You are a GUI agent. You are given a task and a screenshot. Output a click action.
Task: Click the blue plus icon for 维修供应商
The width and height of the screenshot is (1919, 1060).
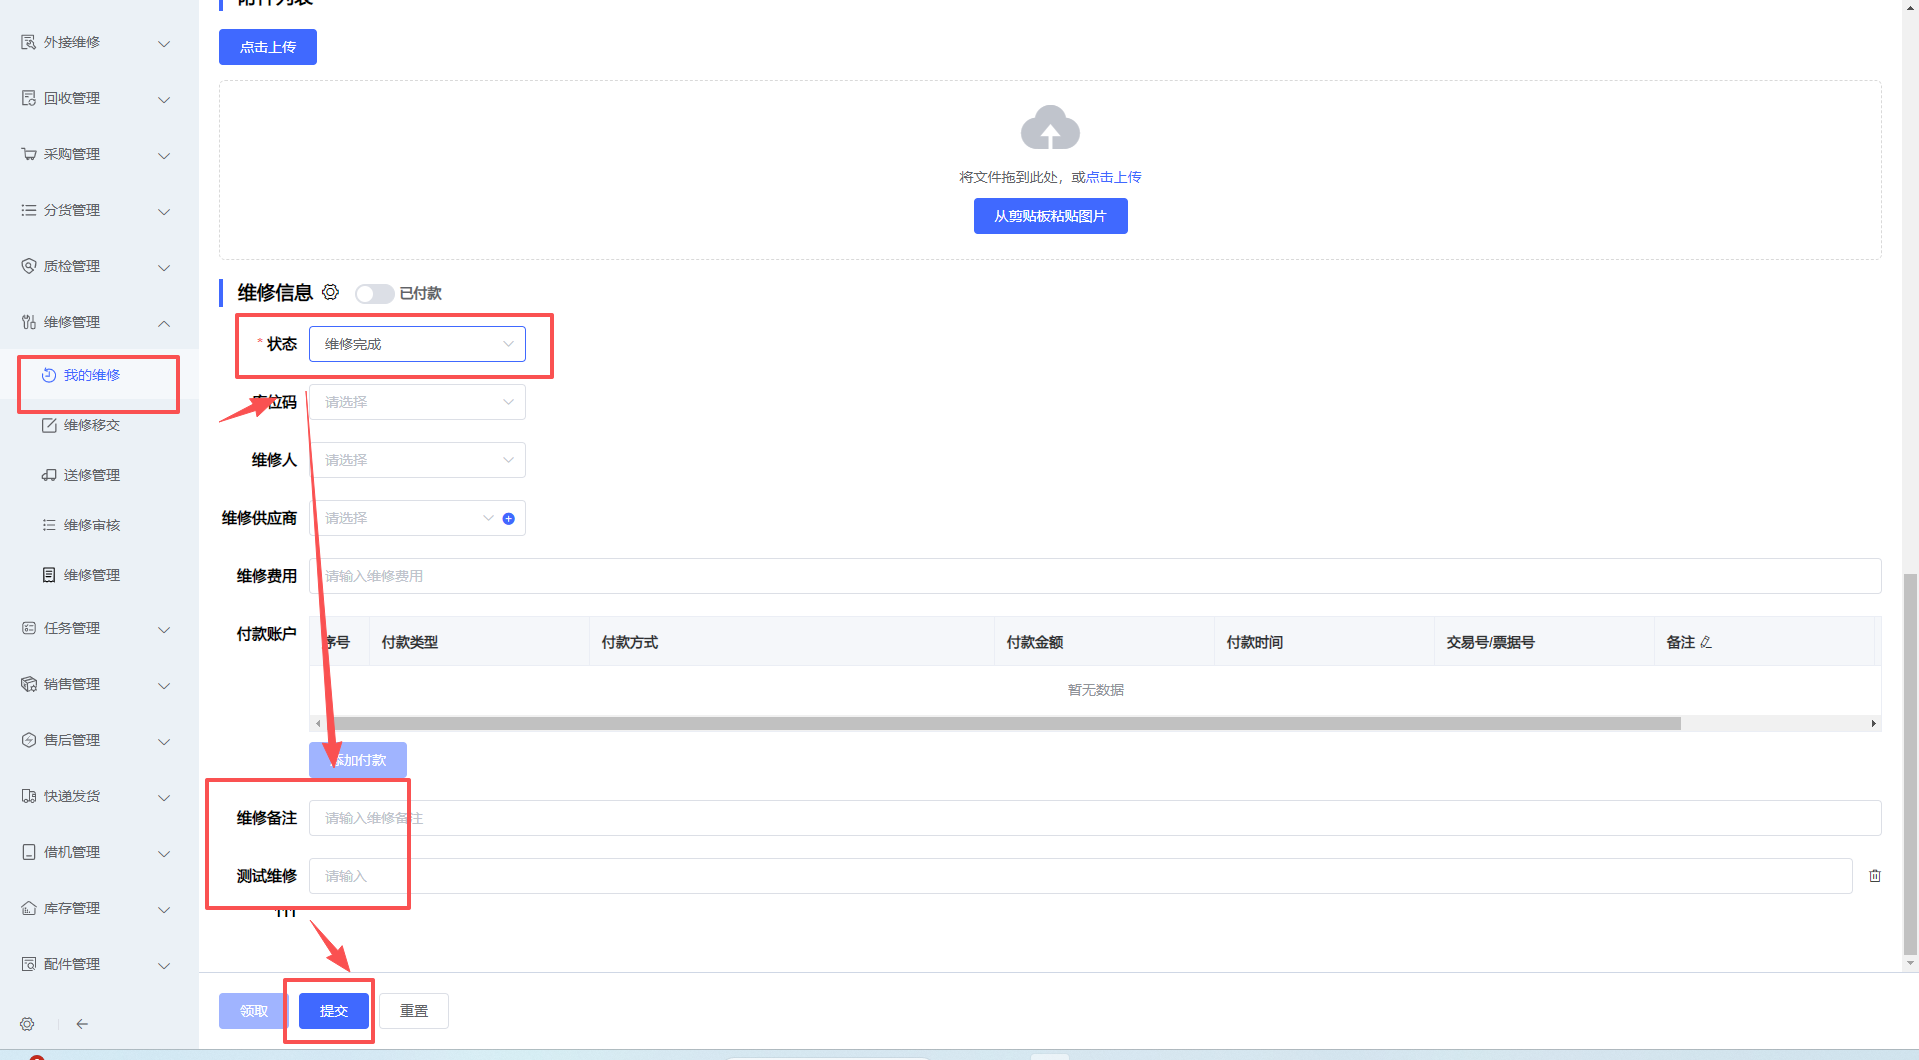(508, 518)
